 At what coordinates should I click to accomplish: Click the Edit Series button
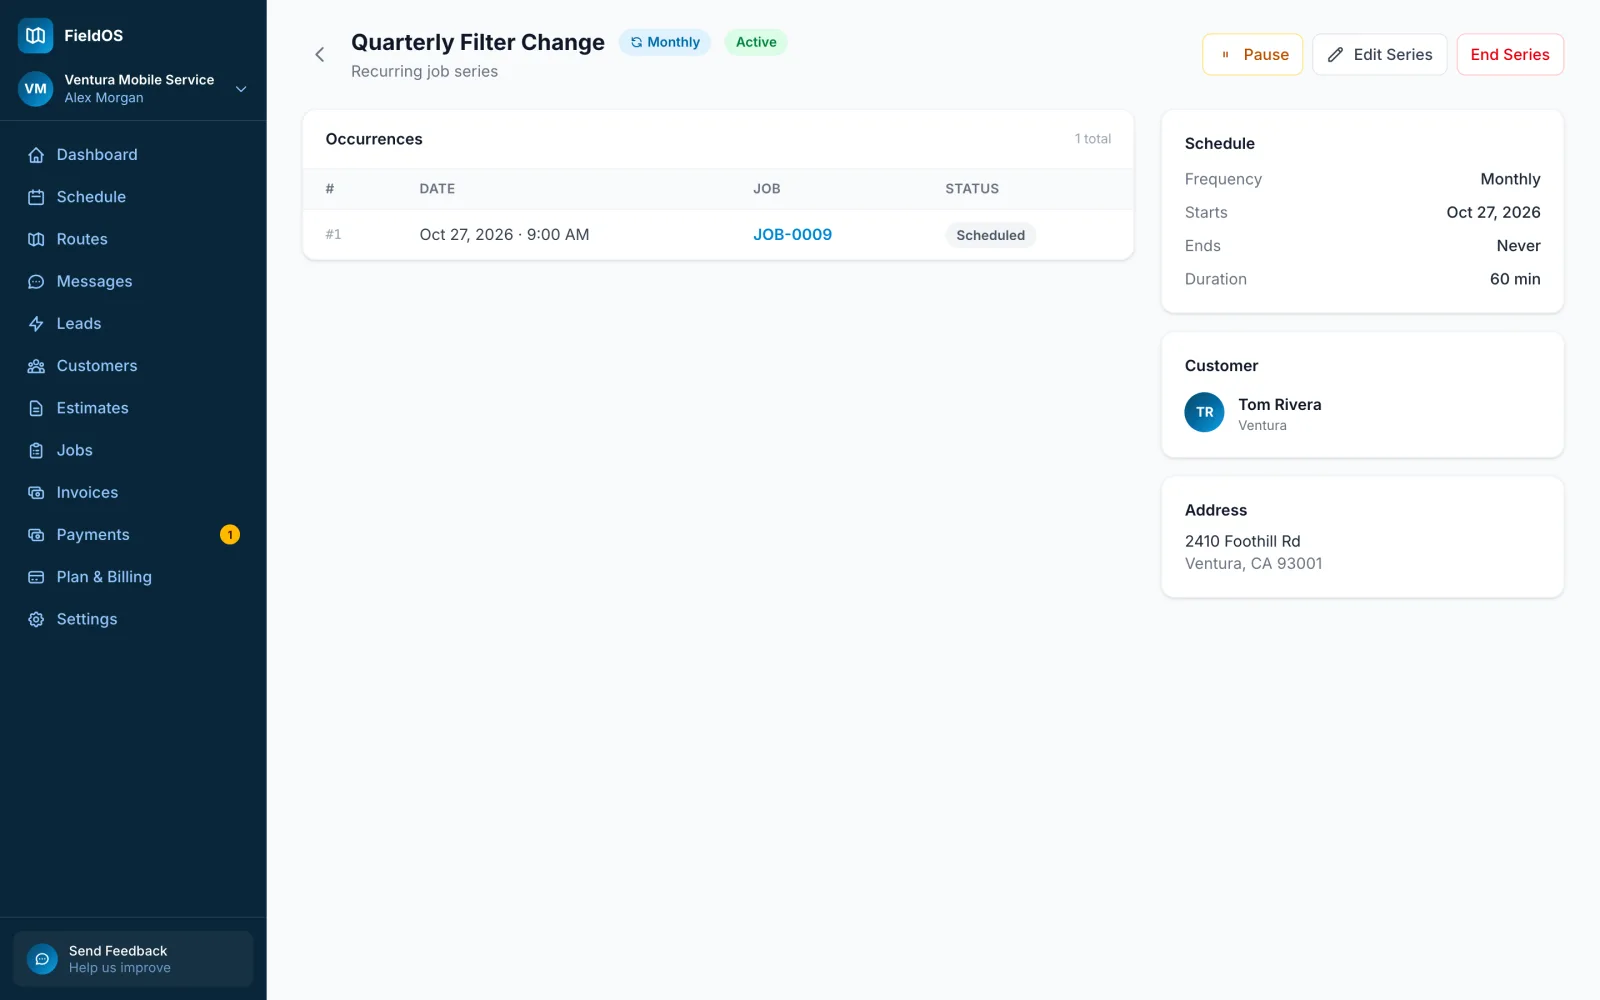point(1379,55)
